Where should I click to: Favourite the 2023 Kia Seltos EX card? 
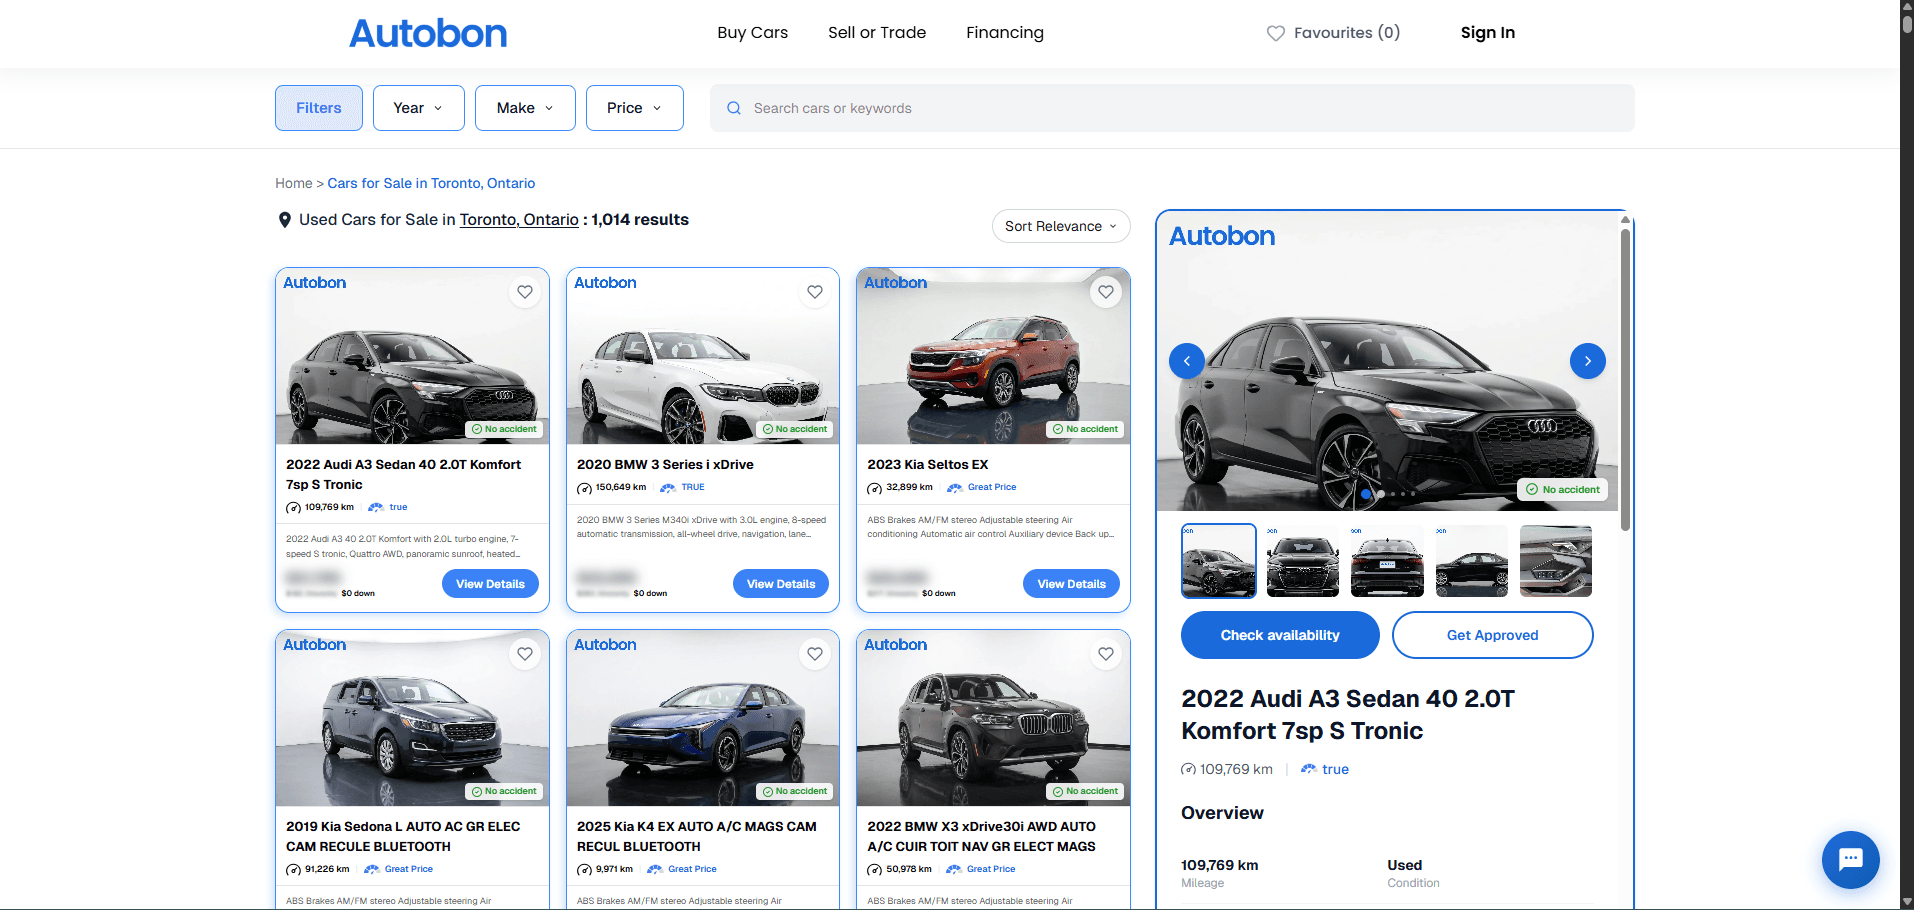1106,292
